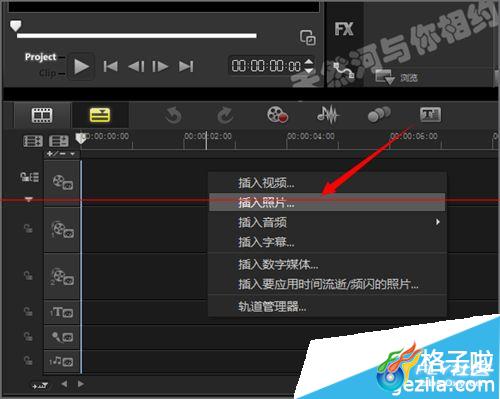Viewport: 500px width, 399px height.
Task: Open the Subtitle Editor icon
Action: click(430, 115)
